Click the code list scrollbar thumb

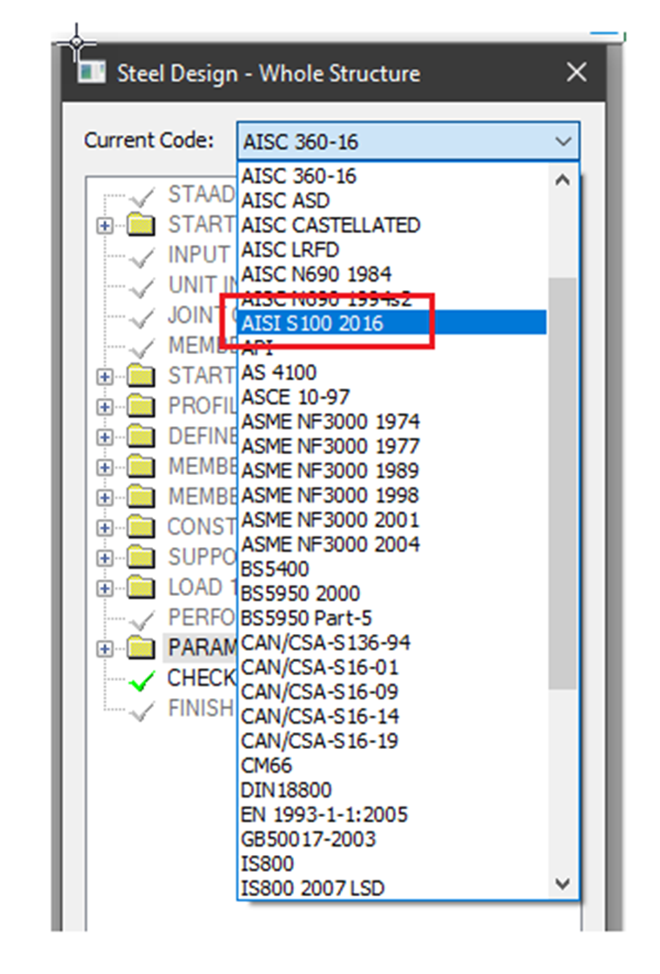[563, 483]
